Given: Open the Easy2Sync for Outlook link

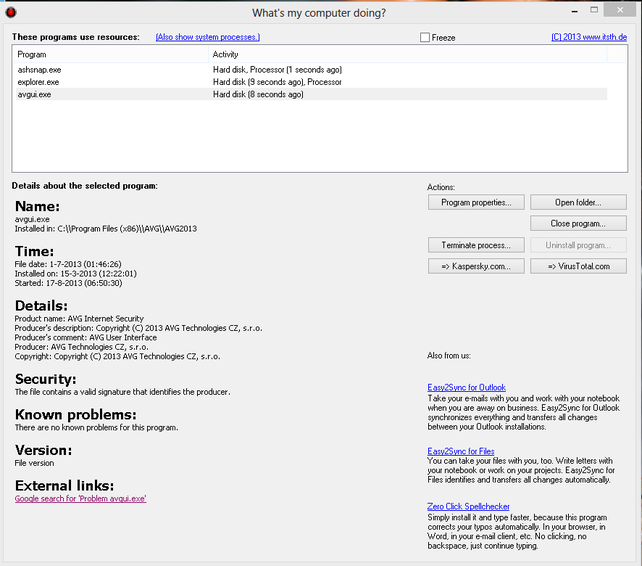Looking at the screenshot, I should (x=466, y=387).
